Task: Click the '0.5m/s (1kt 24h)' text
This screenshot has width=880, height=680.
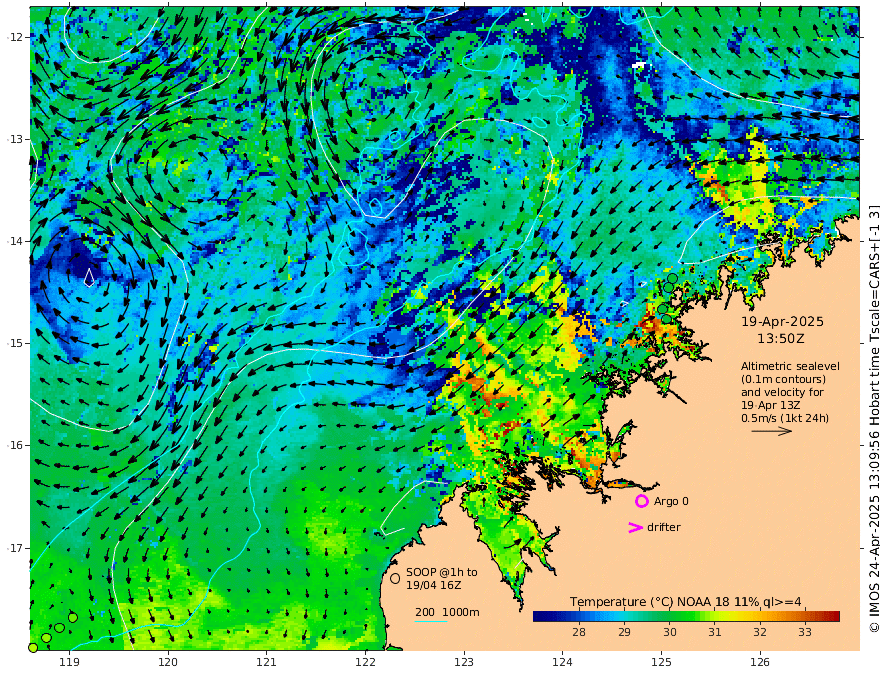Action: click(x=785, y=418)
